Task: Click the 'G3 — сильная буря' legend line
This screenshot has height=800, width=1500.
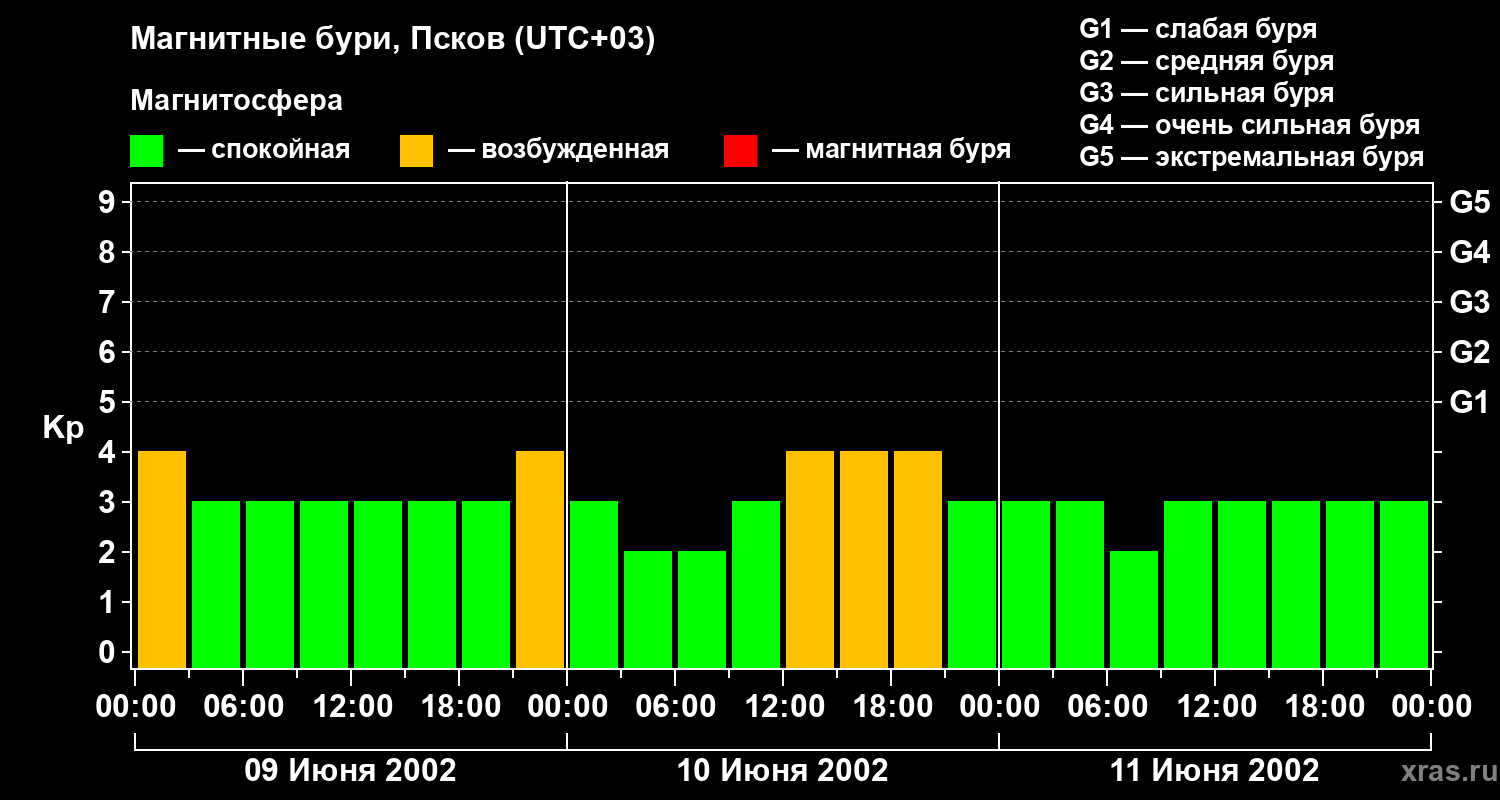Action: tap(1207, 93)
